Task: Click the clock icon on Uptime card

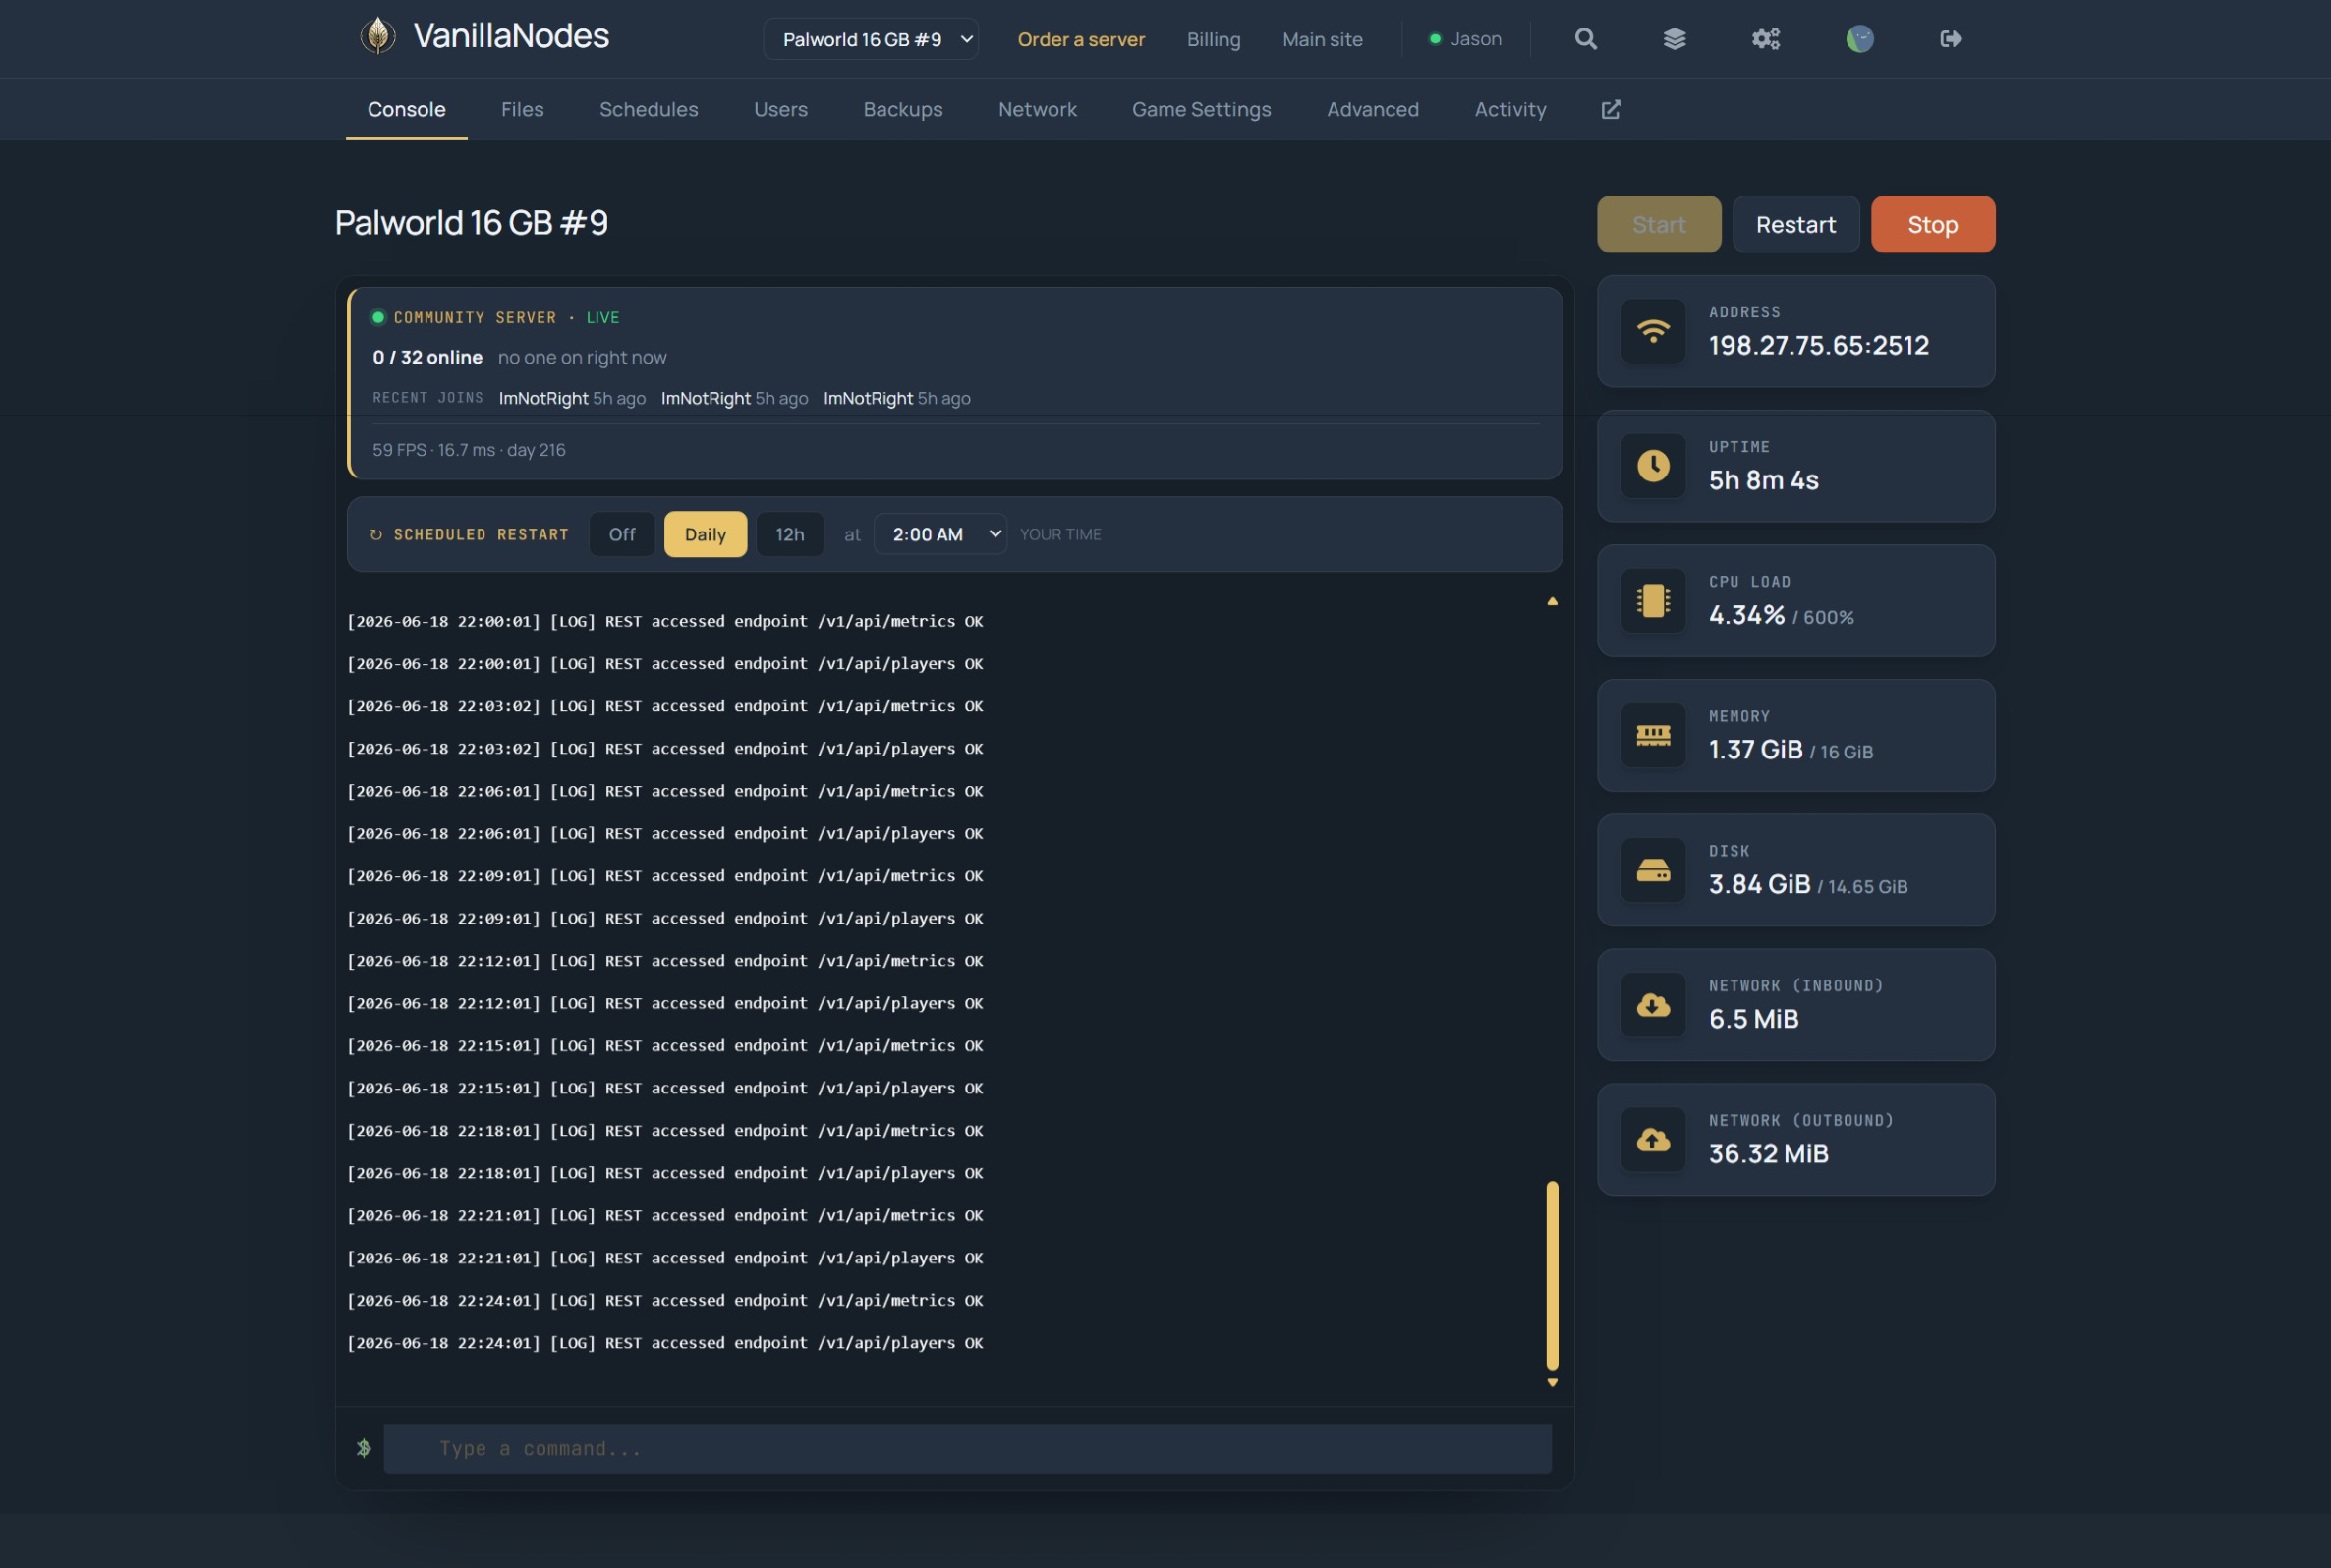Action: click(x=1652, y=466)
